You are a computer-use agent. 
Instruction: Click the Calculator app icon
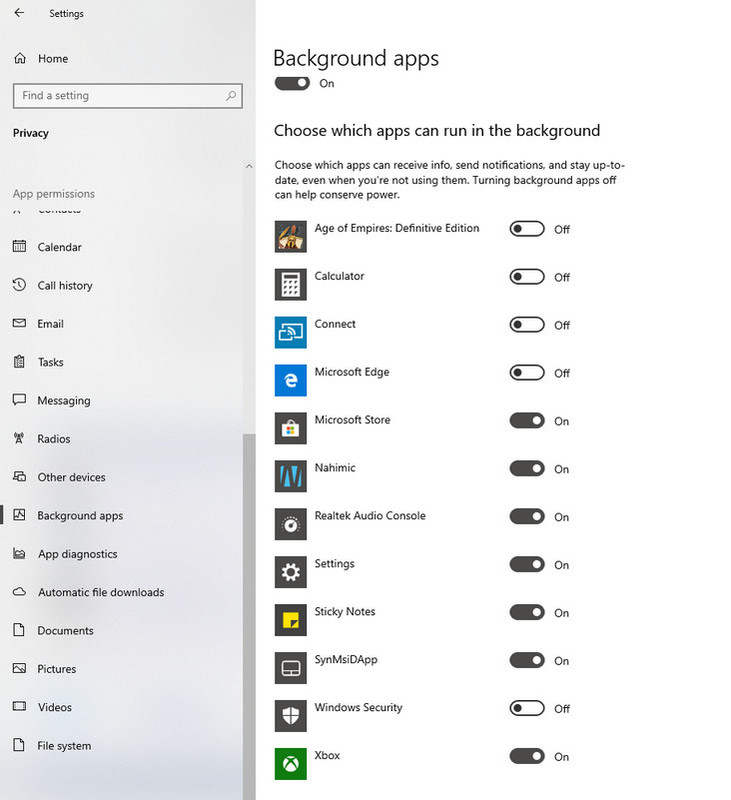pos(291,285)
